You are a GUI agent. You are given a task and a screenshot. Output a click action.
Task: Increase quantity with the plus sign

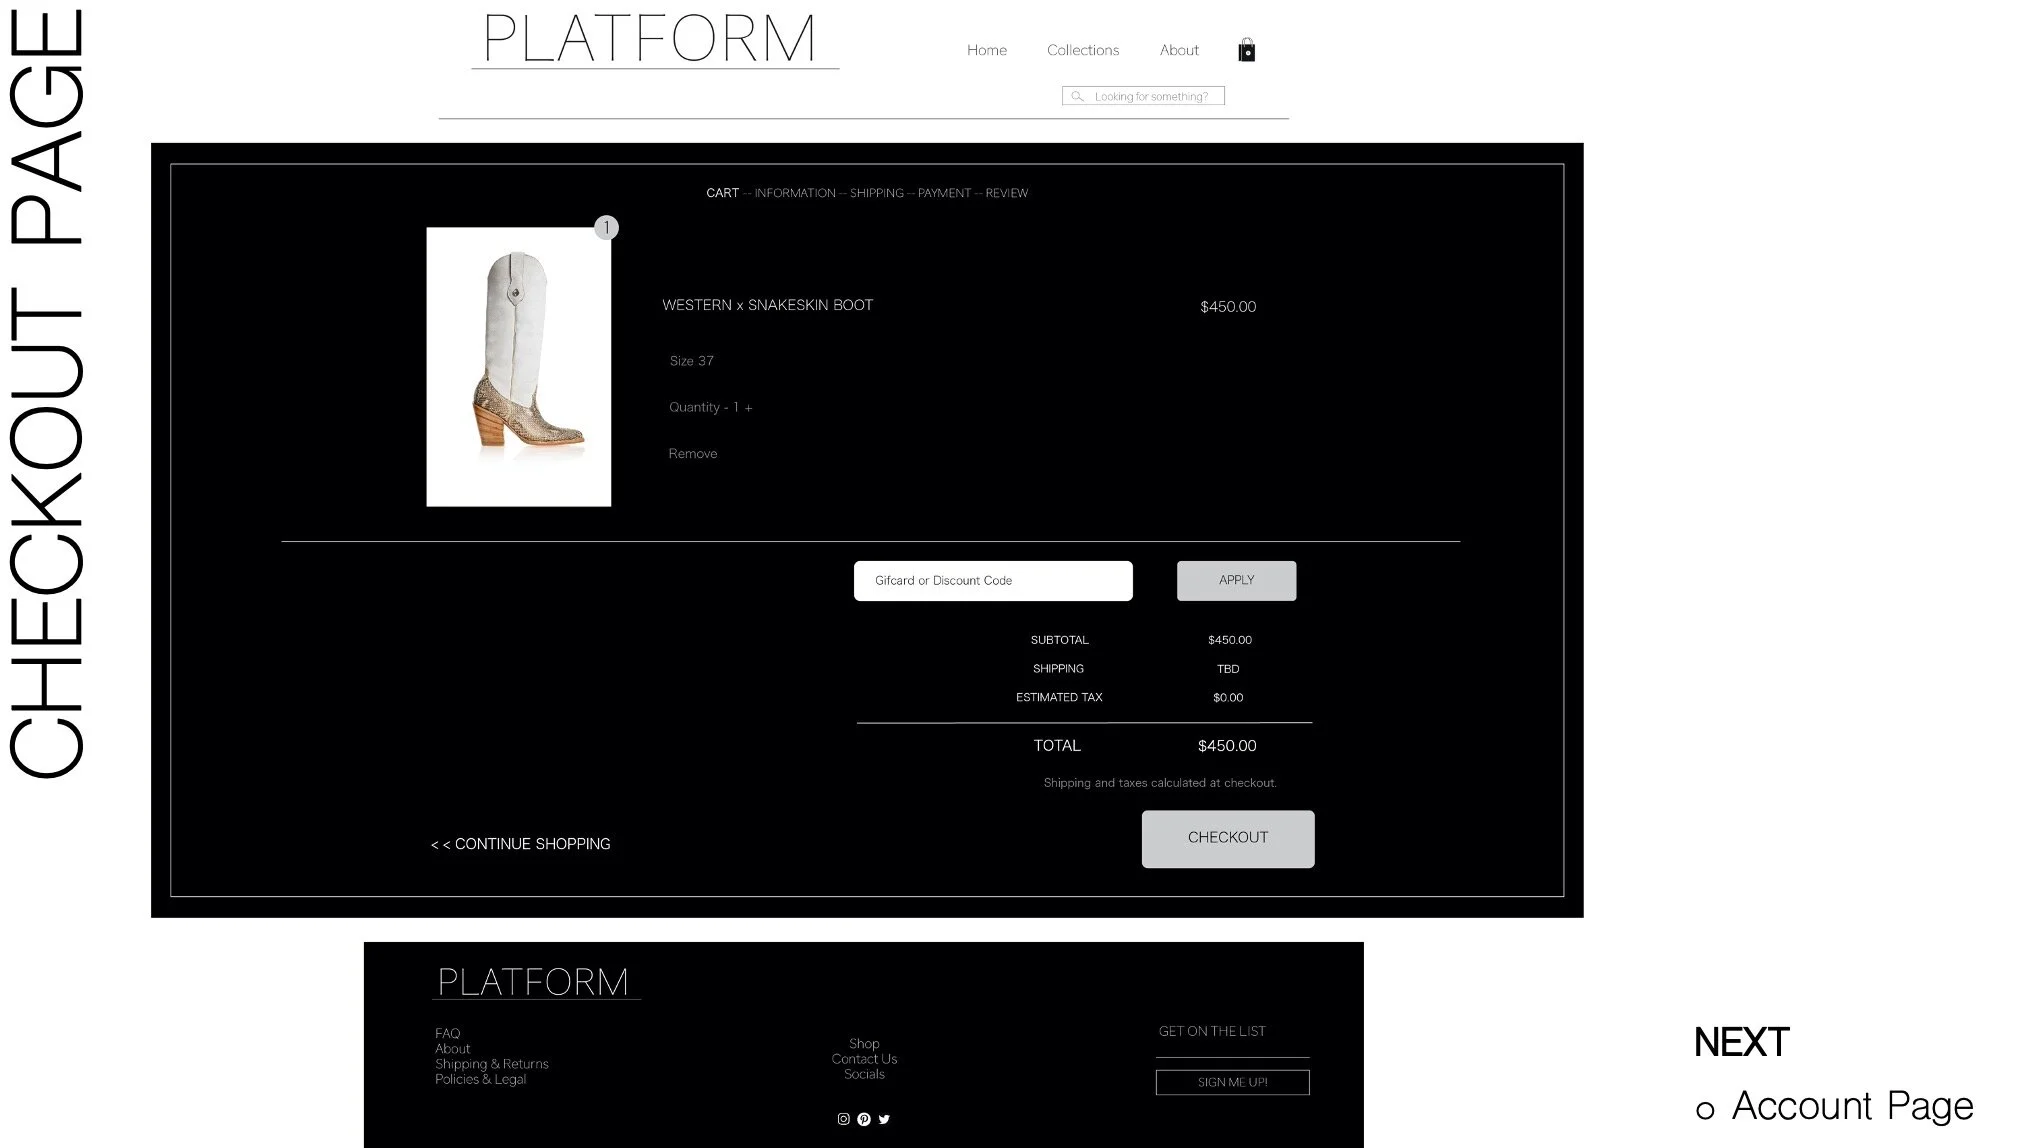pyautogui.click(x=748, y=408)
